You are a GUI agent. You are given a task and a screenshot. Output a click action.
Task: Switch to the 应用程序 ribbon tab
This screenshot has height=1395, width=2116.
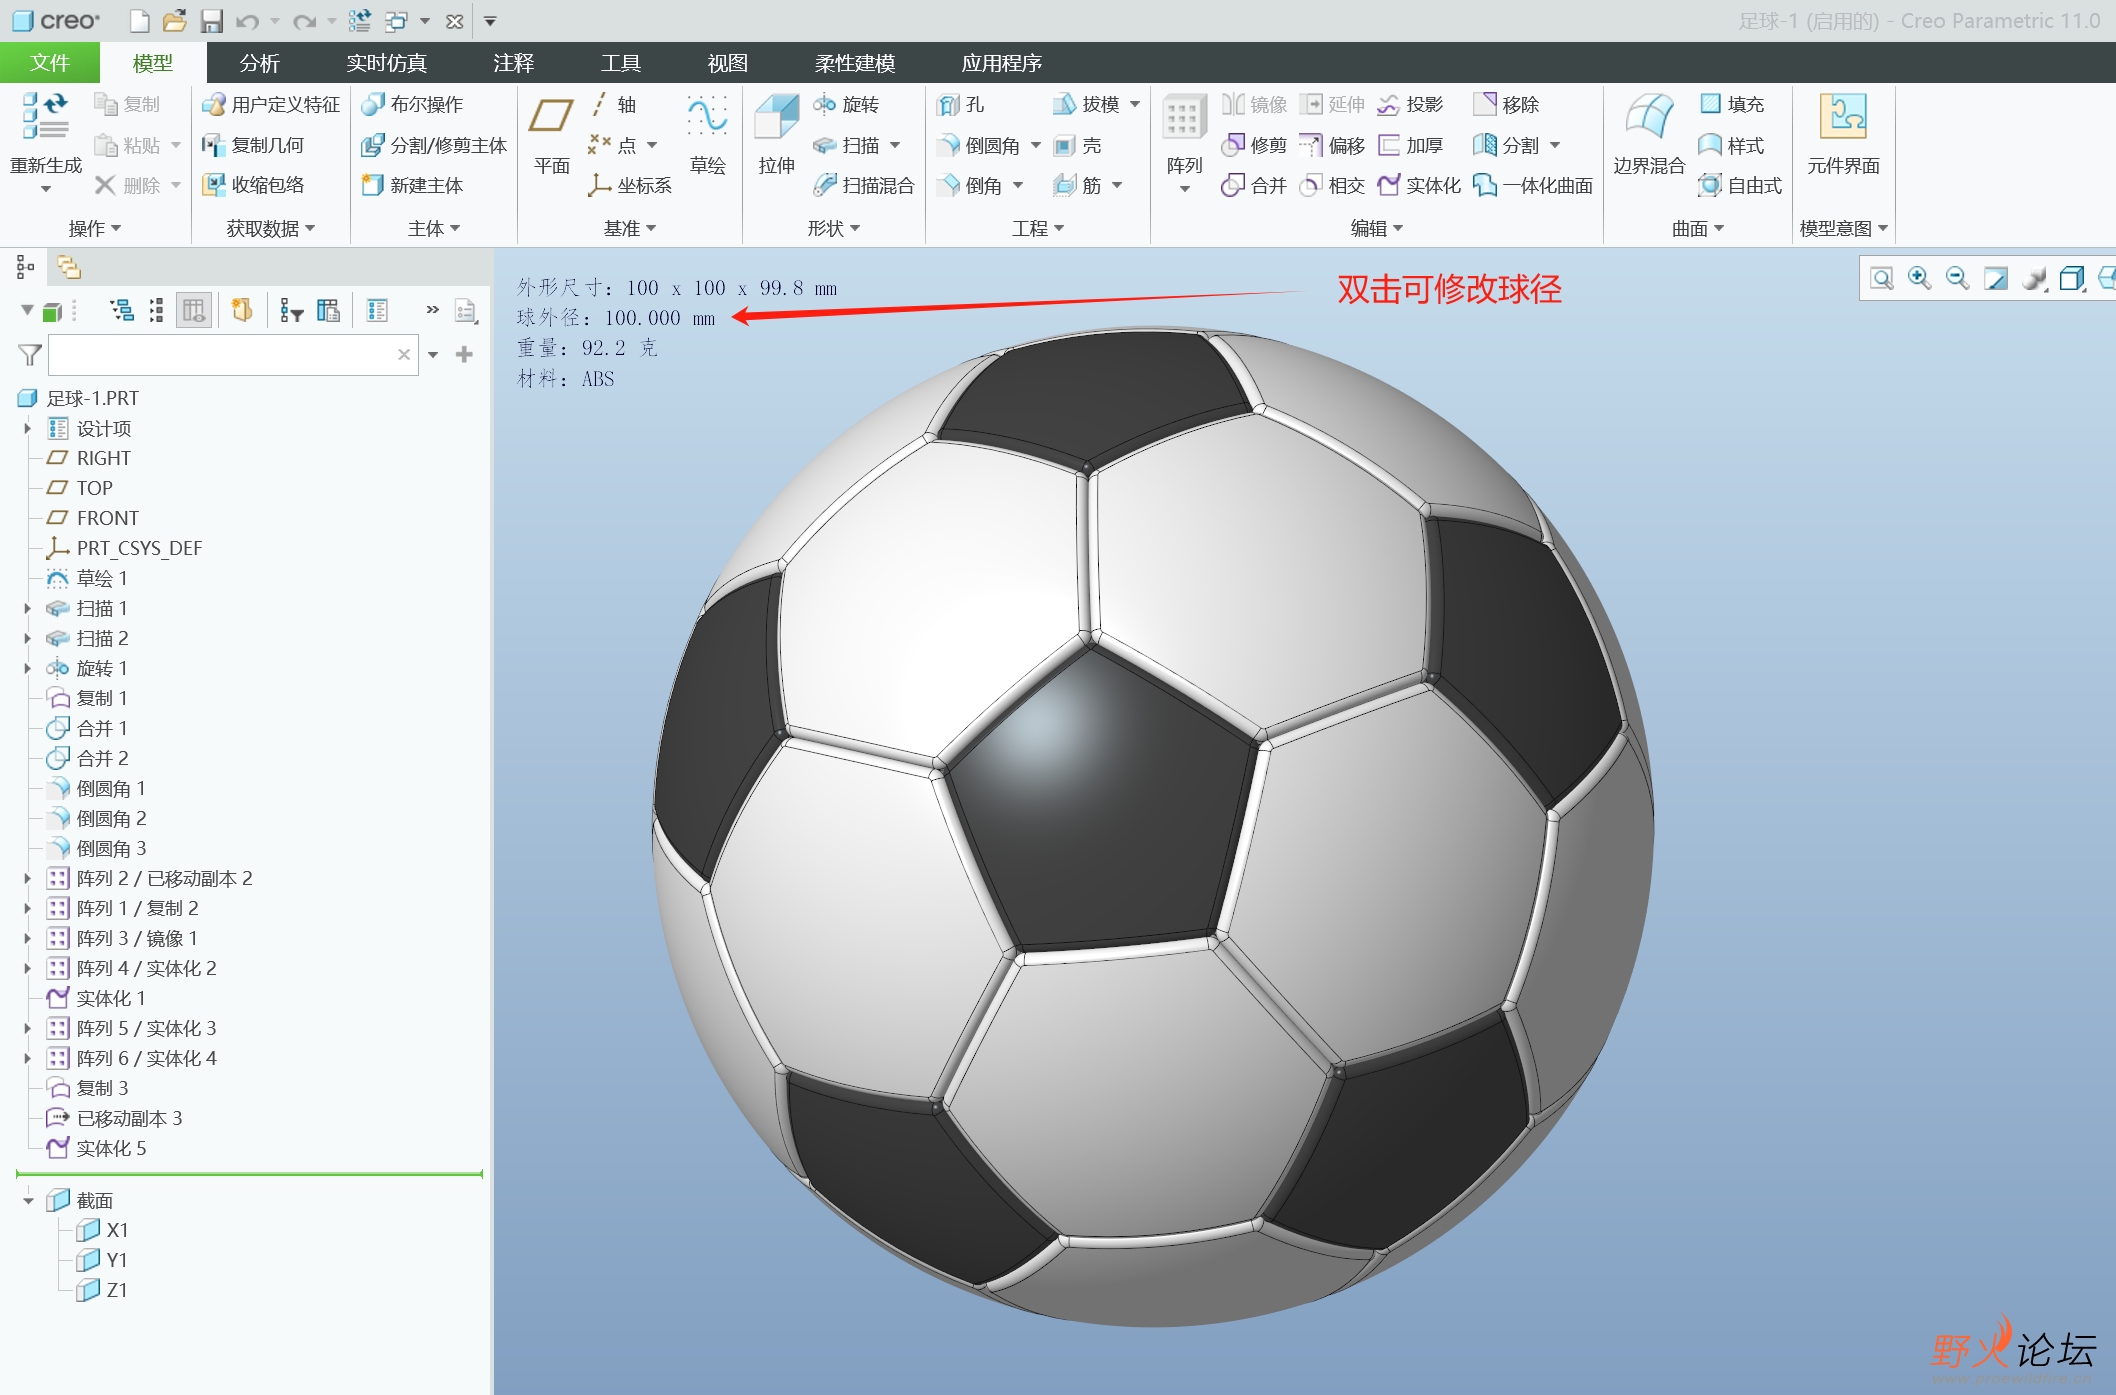pyautogui.click(x=1001, y=63)
